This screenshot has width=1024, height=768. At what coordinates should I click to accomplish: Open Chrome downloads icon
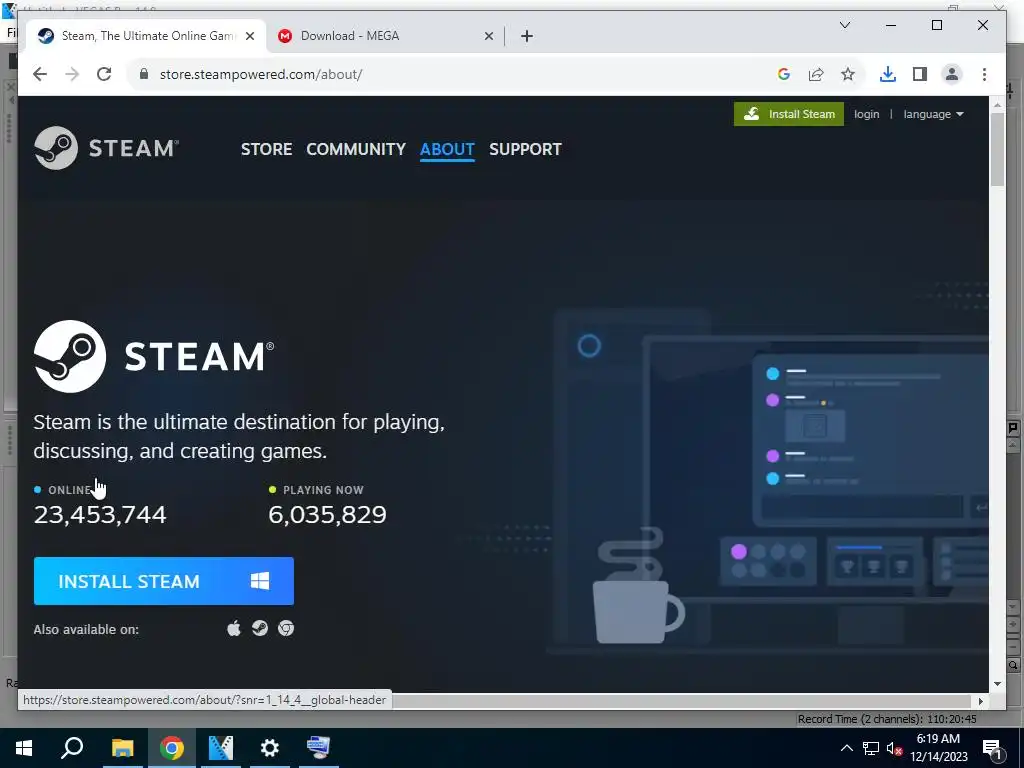click(x=888, y=74)
